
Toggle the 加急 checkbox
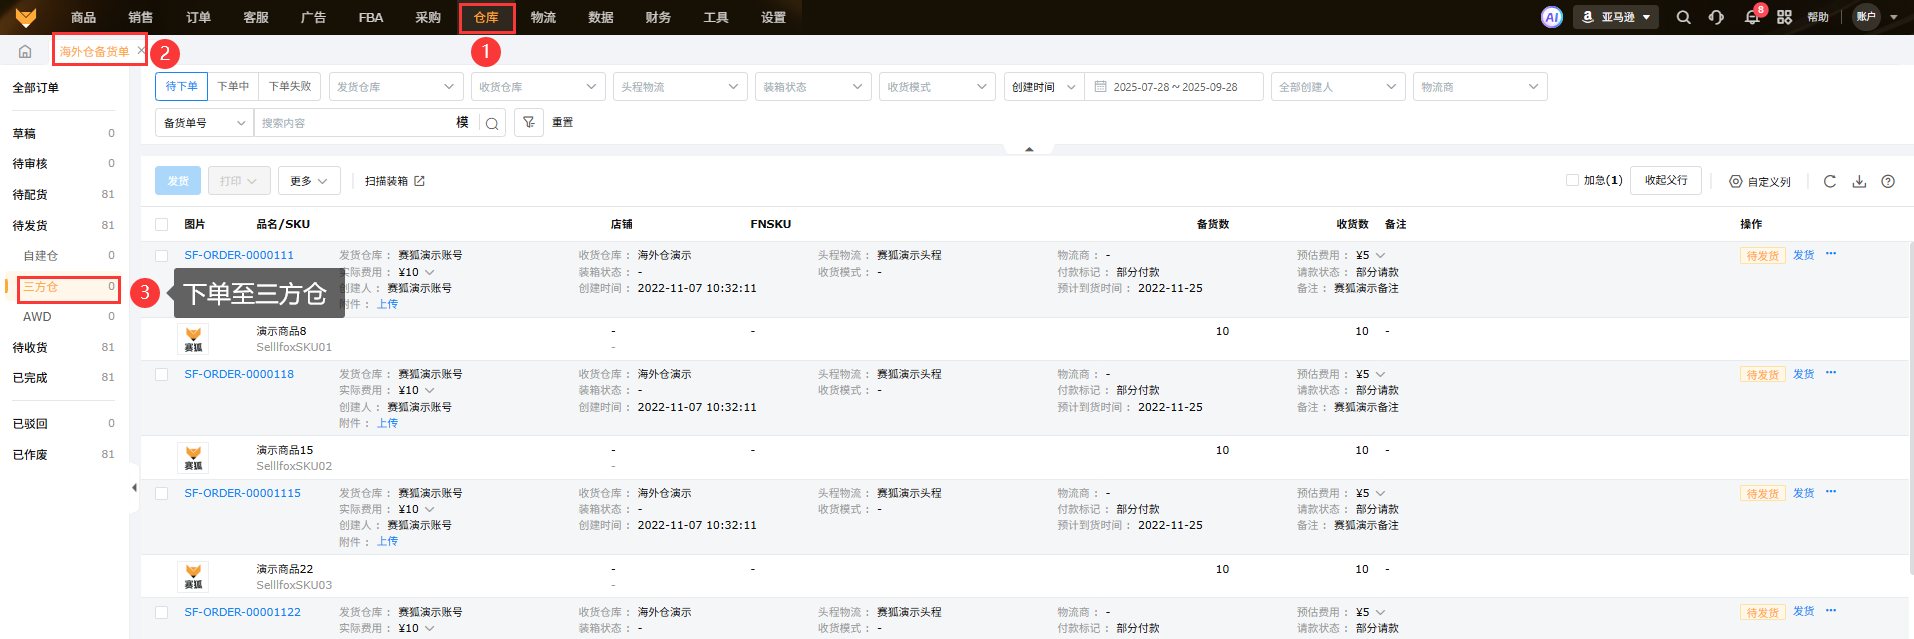[x=1572, y=180]
